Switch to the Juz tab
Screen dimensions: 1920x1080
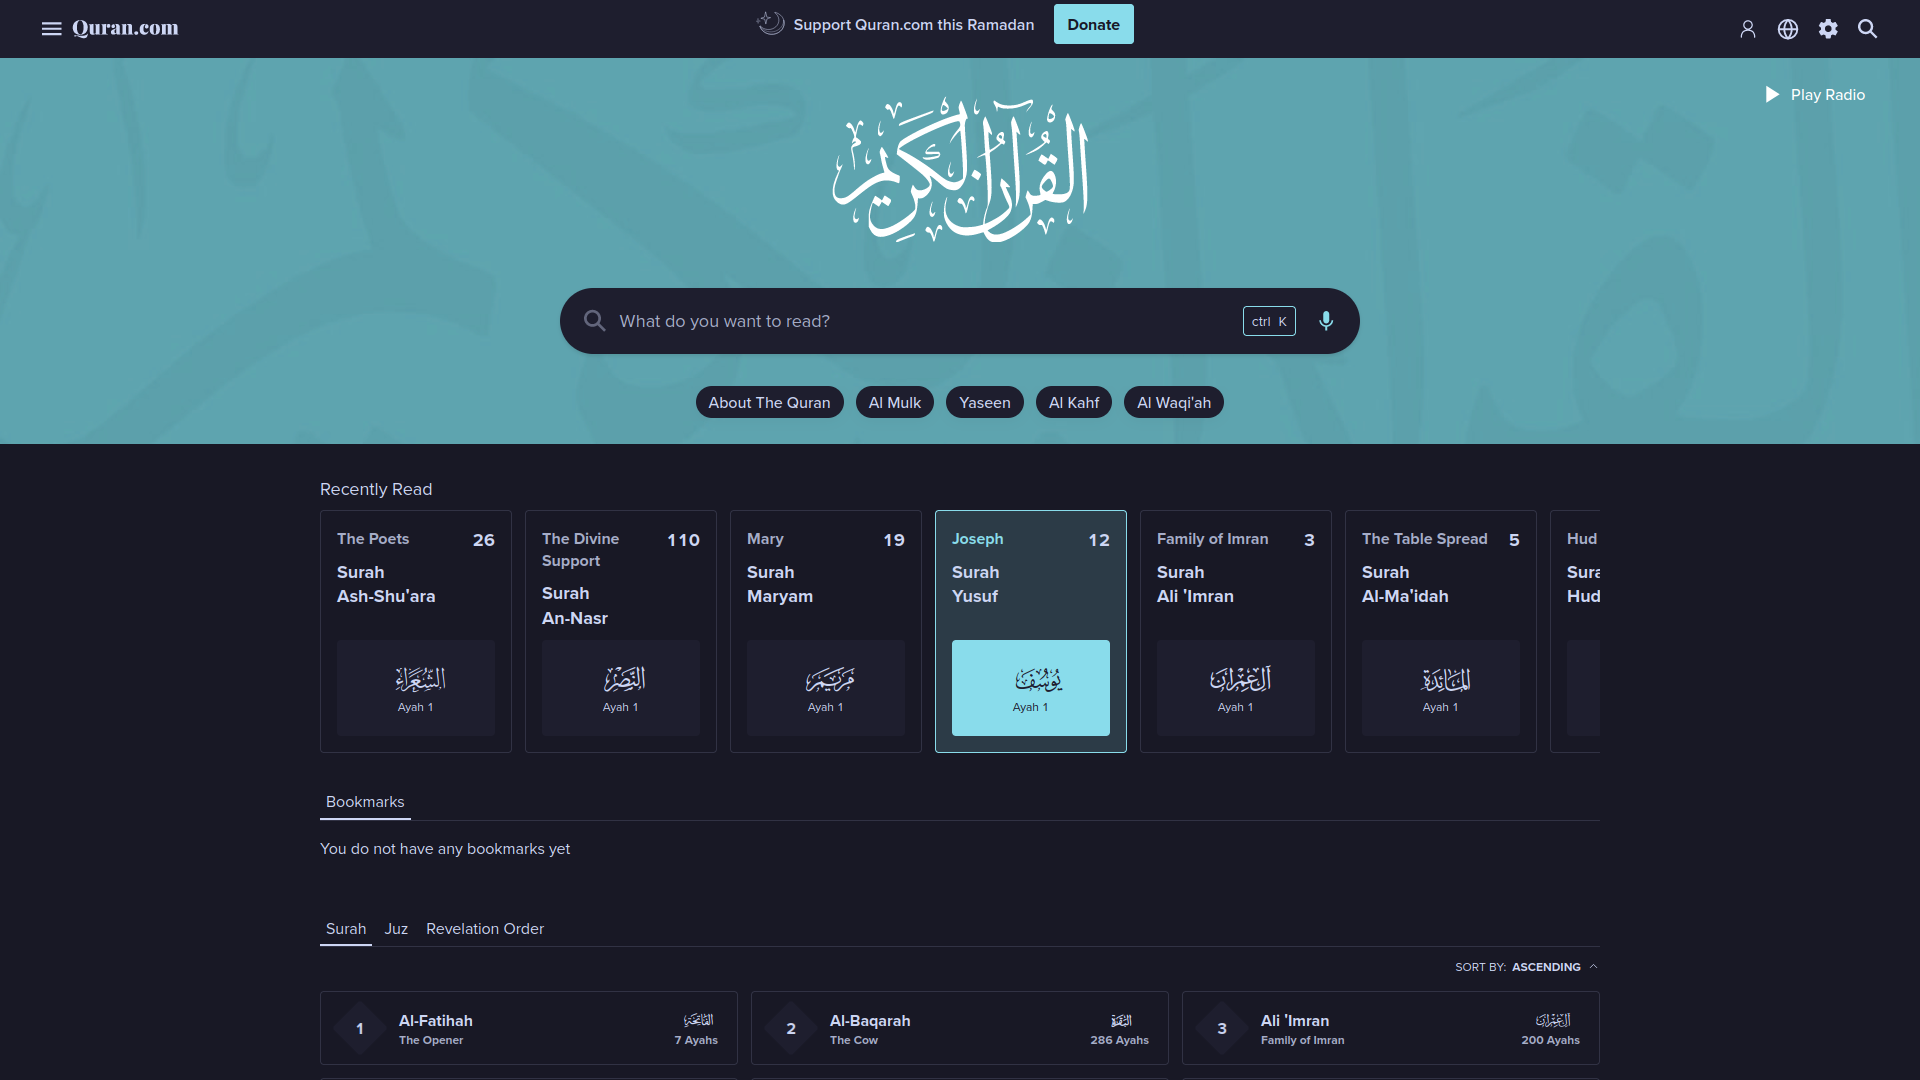point(396,929)
